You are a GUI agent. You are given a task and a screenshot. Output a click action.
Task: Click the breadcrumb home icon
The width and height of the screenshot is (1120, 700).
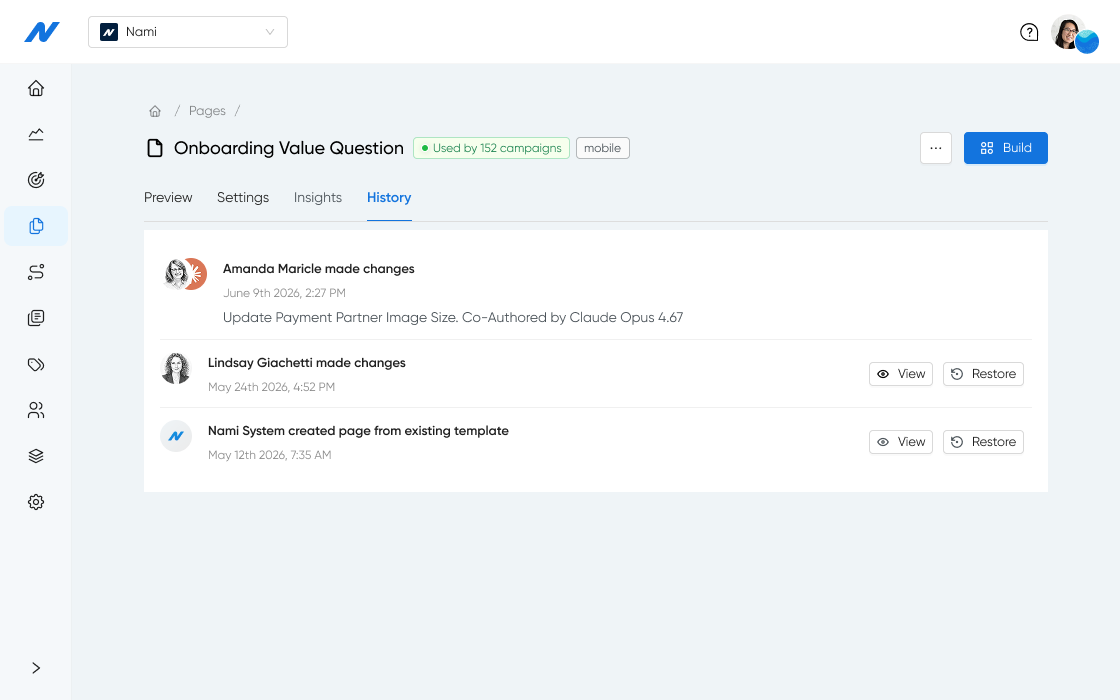[x=155, y=111]
